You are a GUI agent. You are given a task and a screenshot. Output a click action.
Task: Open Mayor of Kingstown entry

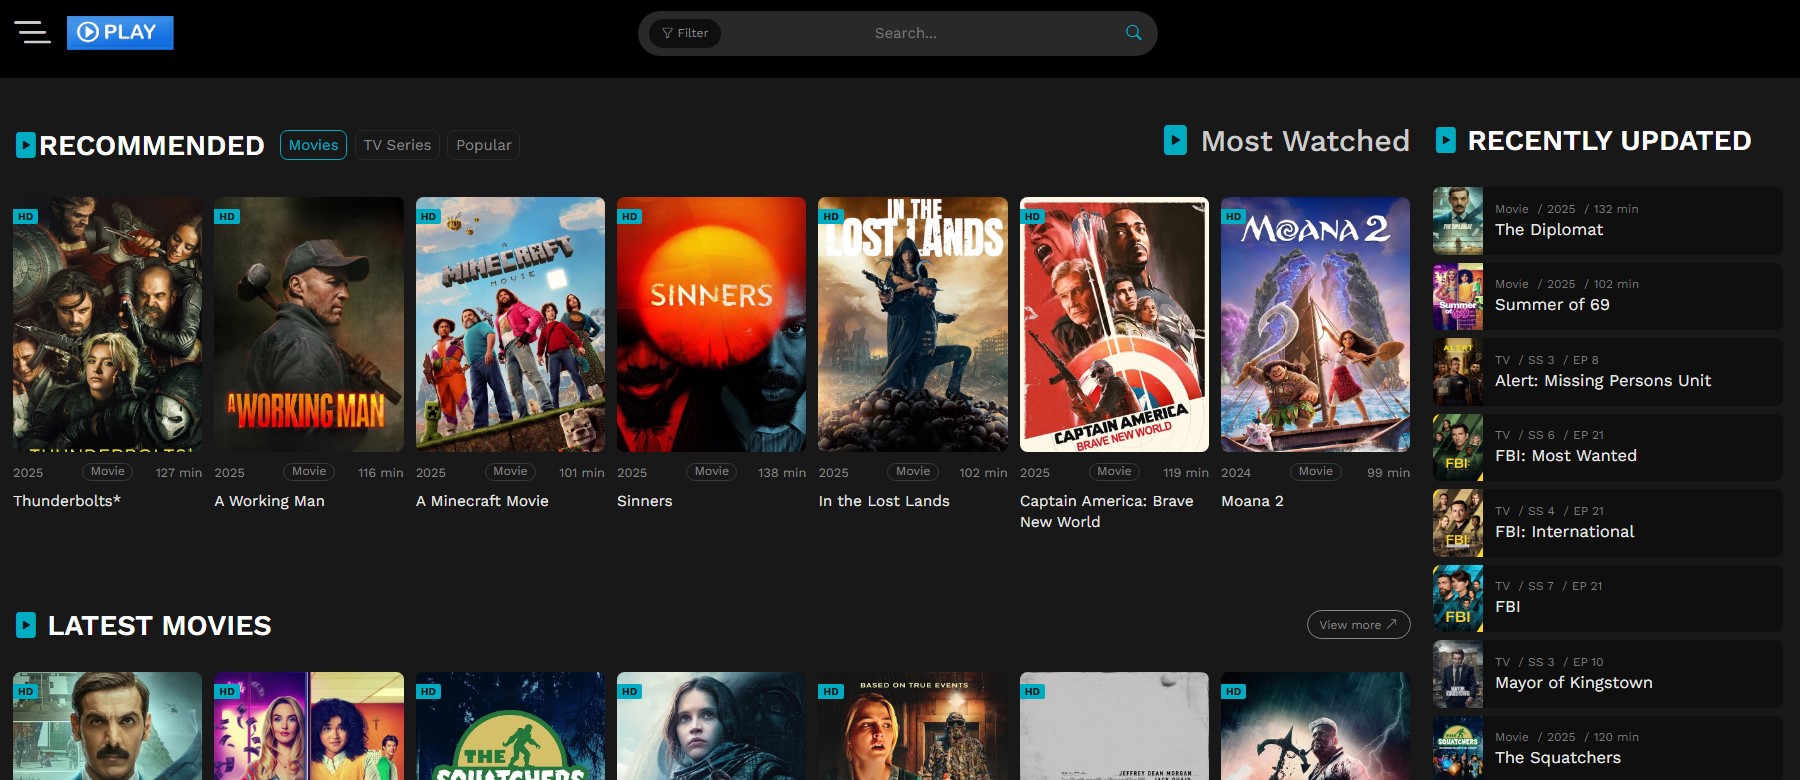coord(1607,674)
